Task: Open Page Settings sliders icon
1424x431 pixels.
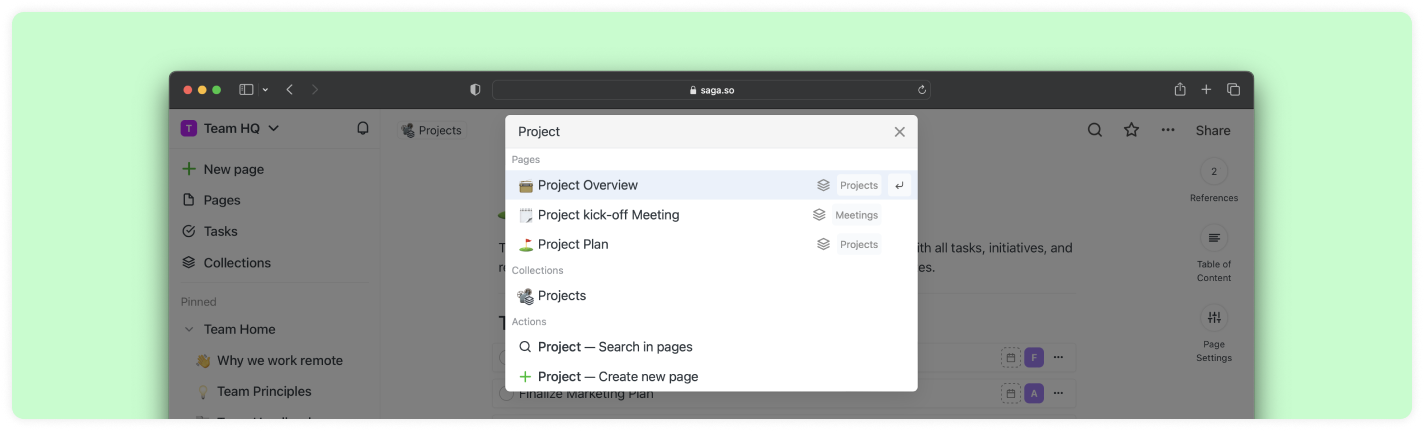Action: click(1214, 318)
